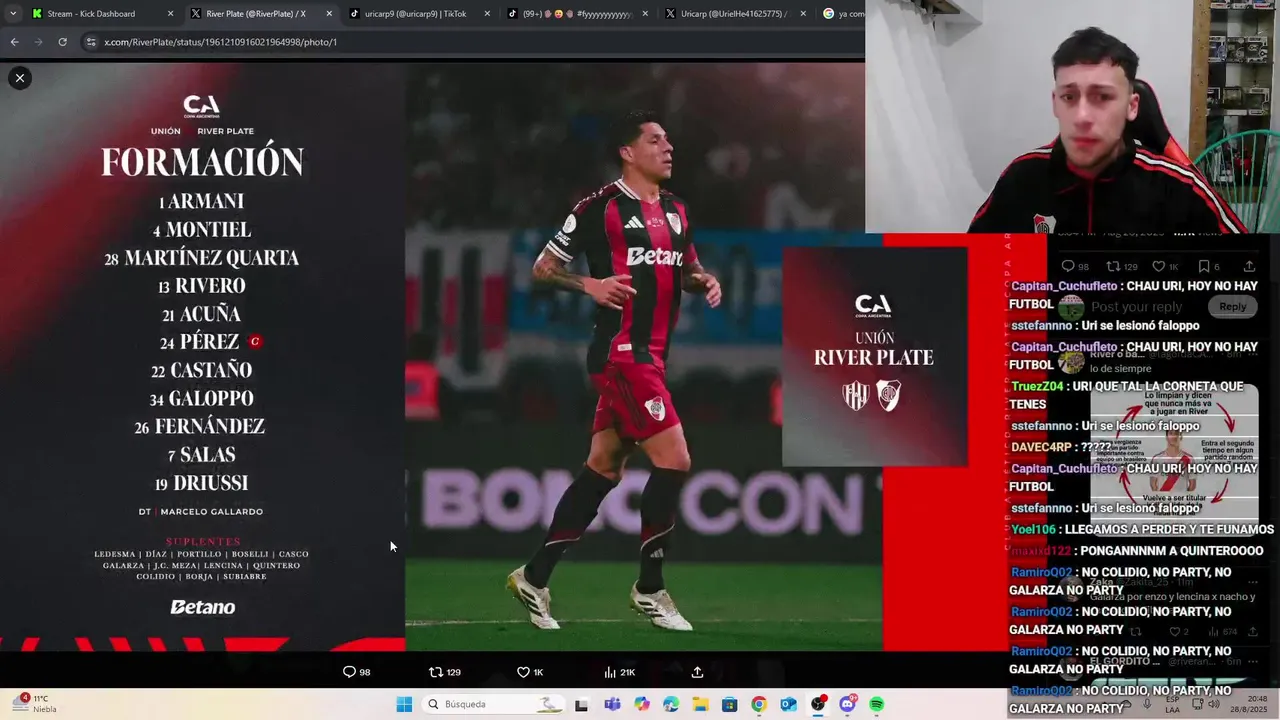Open the Windows Start menu
The height and width of the screenshot is (720, 1280).
click(x=404, y=704)
